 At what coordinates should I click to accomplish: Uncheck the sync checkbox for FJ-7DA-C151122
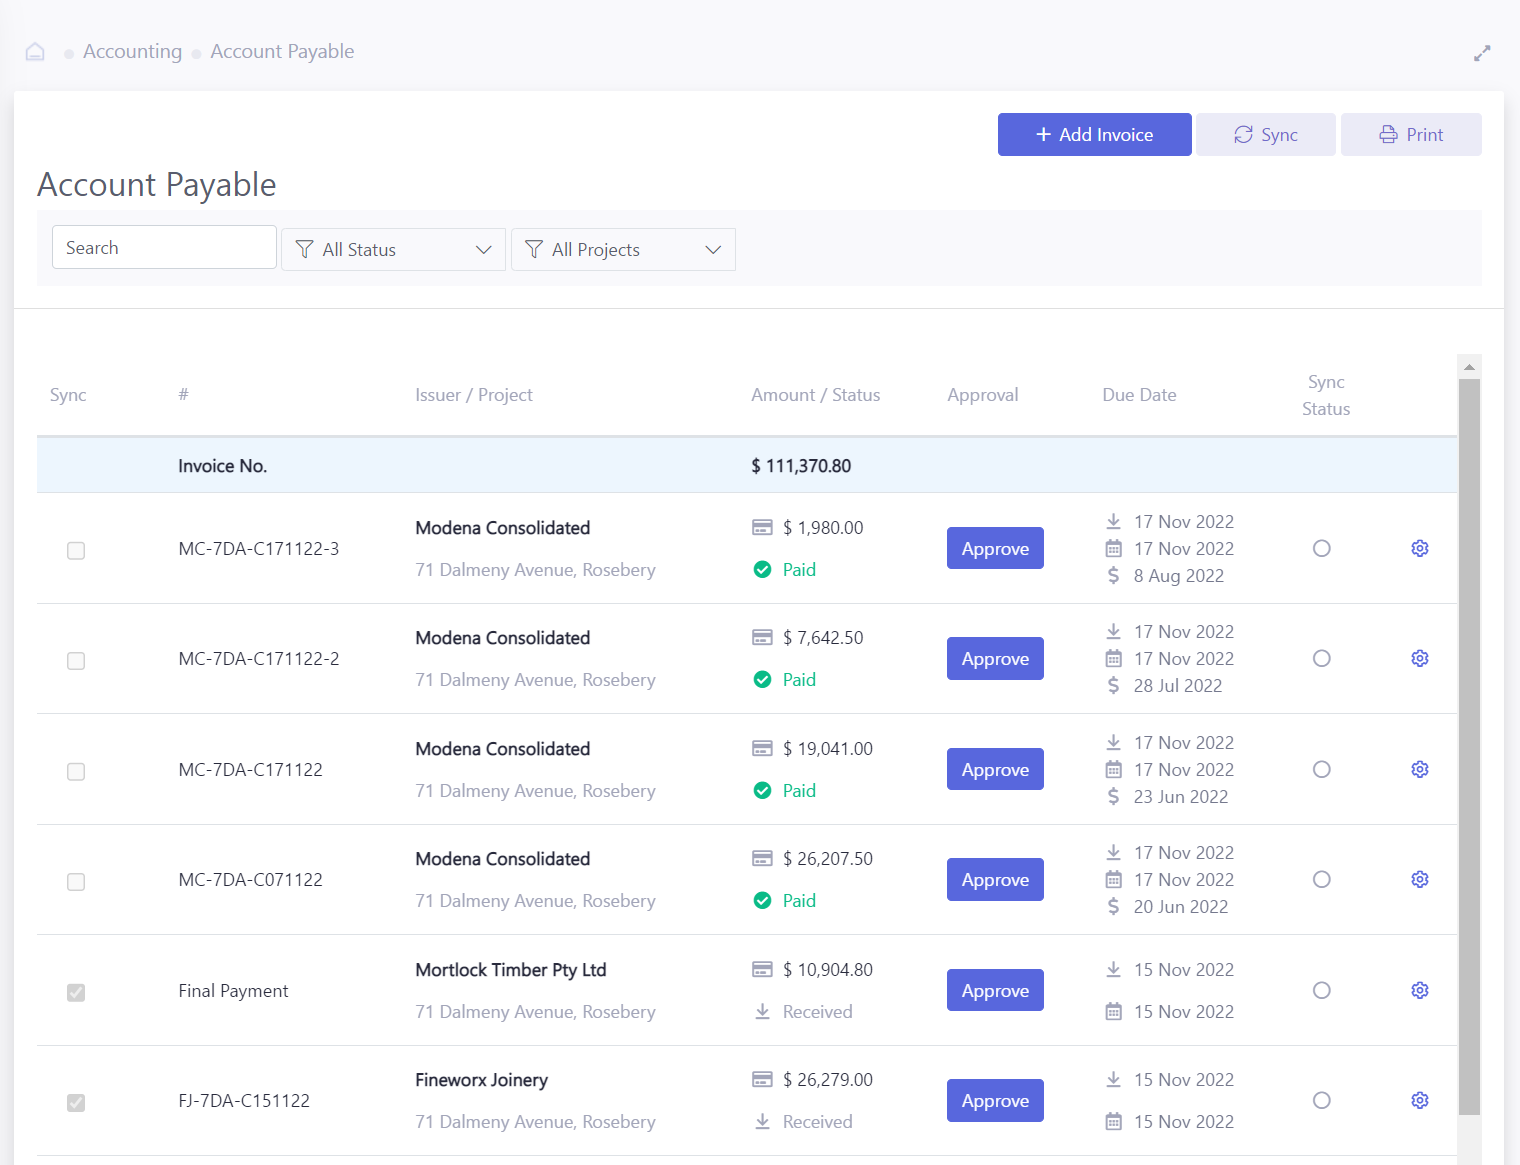click(x=76, y=1102)
